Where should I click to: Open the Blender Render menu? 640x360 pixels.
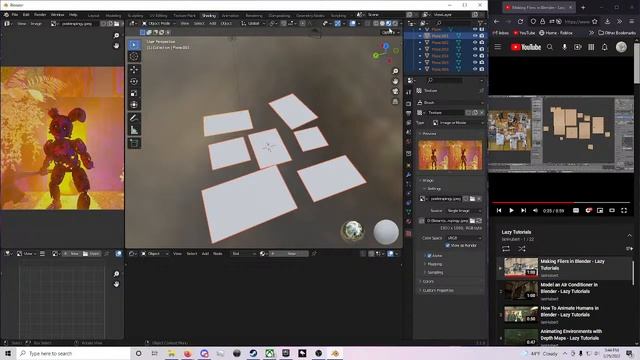[x=40, y=15]
